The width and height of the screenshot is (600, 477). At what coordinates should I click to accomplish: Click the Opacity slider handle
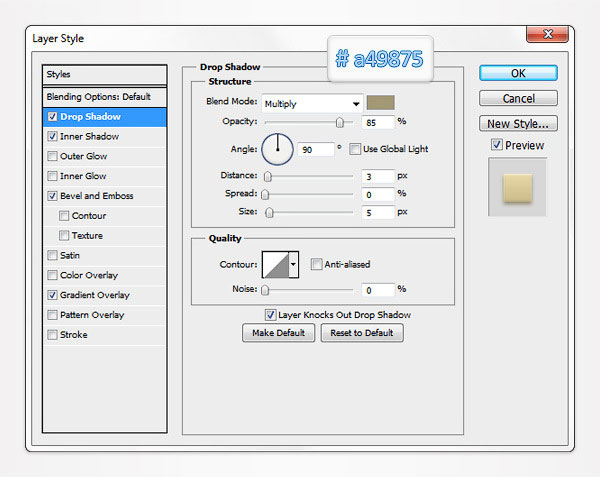pos(339,122)
